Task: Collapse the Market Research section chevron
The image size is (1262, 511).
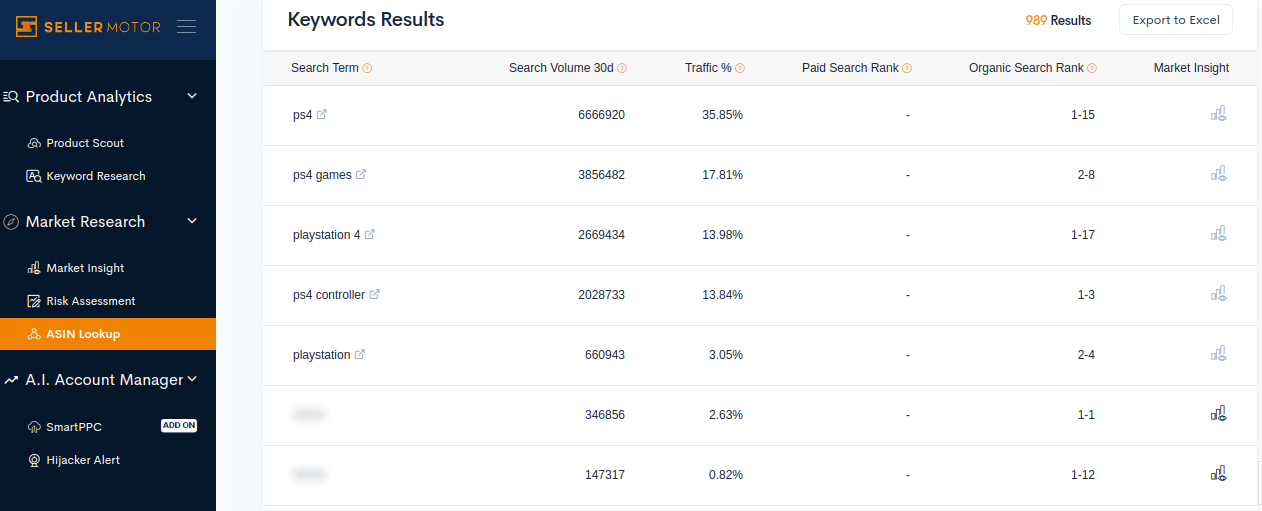Action: 193,222
